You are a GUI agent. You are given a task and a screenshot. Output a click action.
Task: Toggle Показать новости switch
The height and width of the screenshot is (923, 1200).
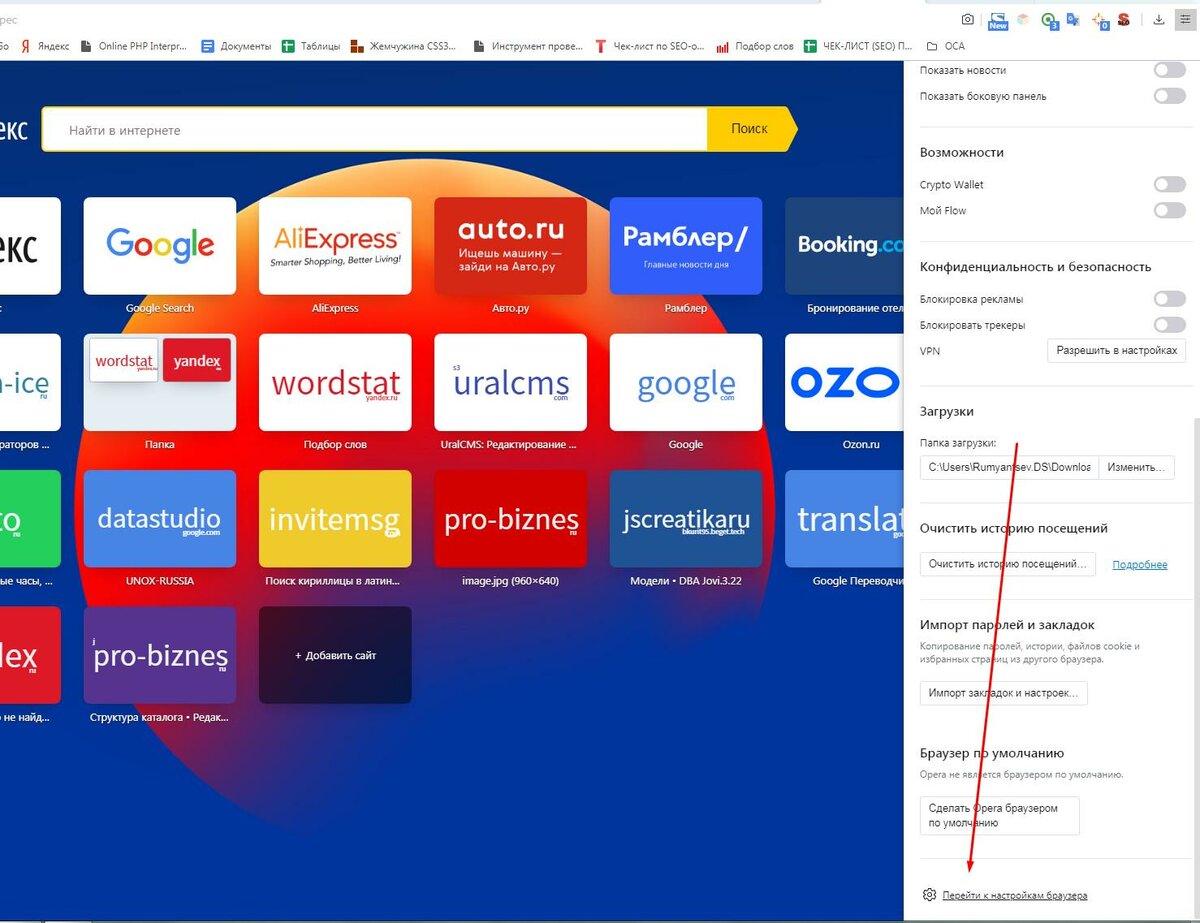pos(1169,70)
